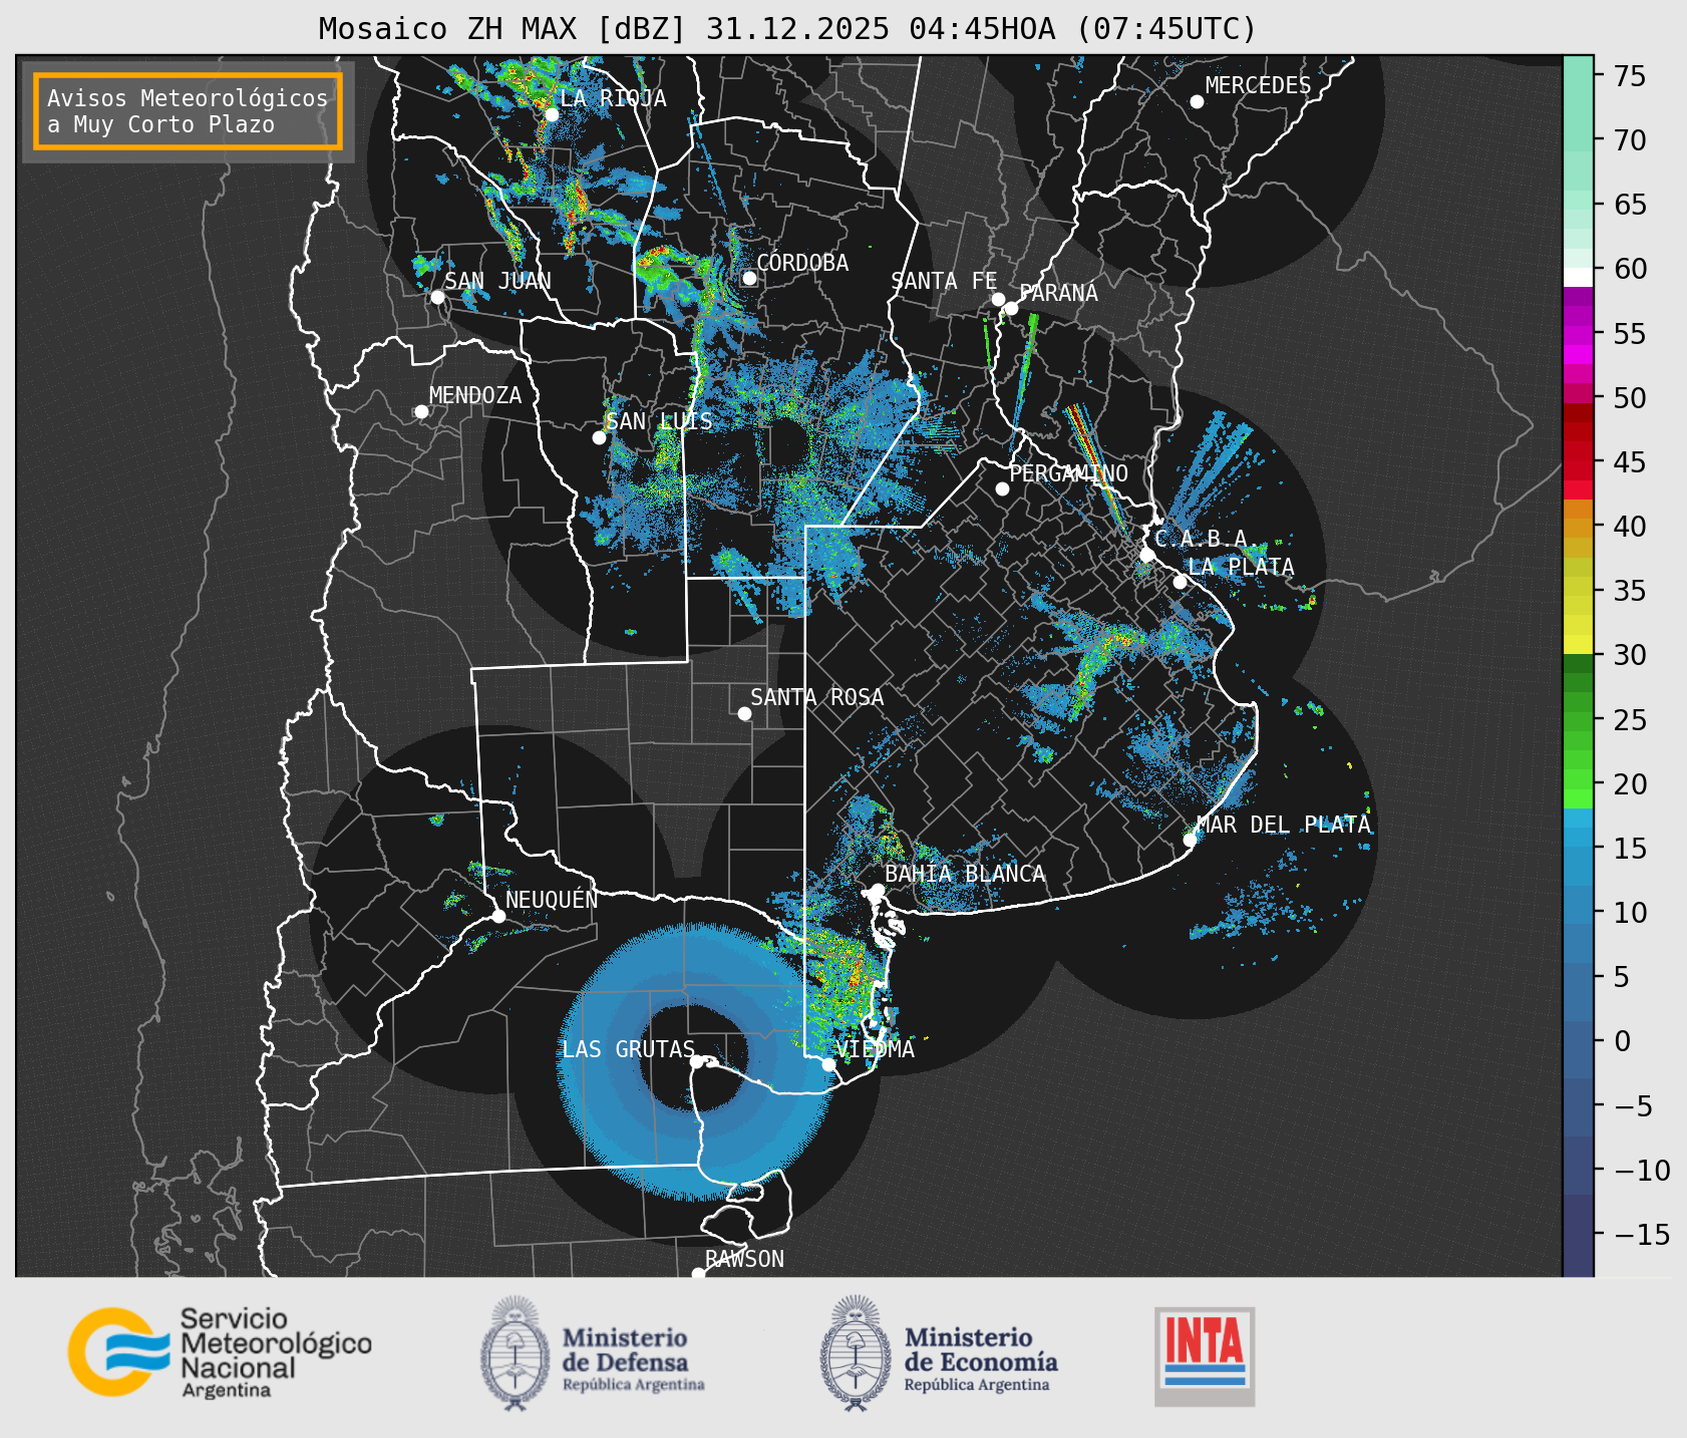
Task: Click the Servicio Meteorológico Nacional logo
Action: coord(219,1352)
